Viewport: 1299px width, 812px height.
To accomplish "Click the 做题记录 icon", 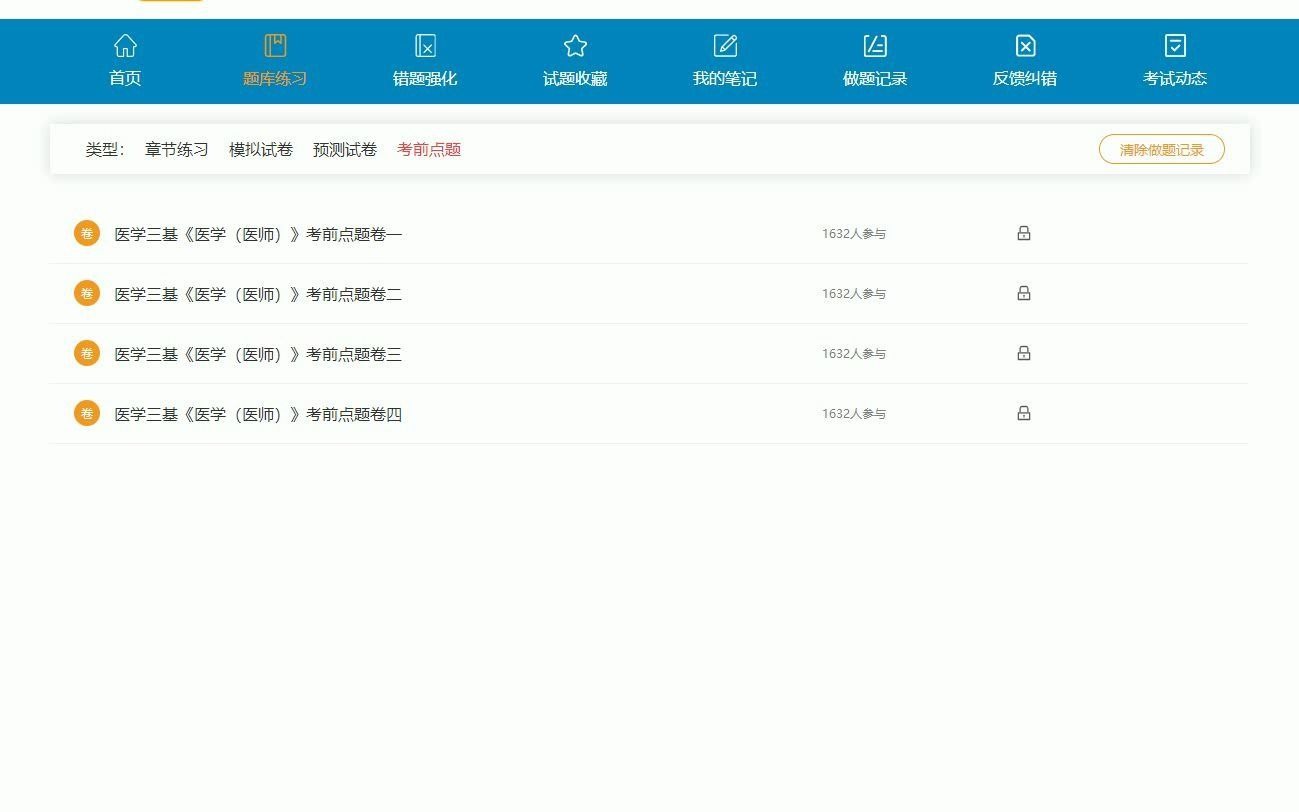I will pyautogui.click(x=875, y=46).
